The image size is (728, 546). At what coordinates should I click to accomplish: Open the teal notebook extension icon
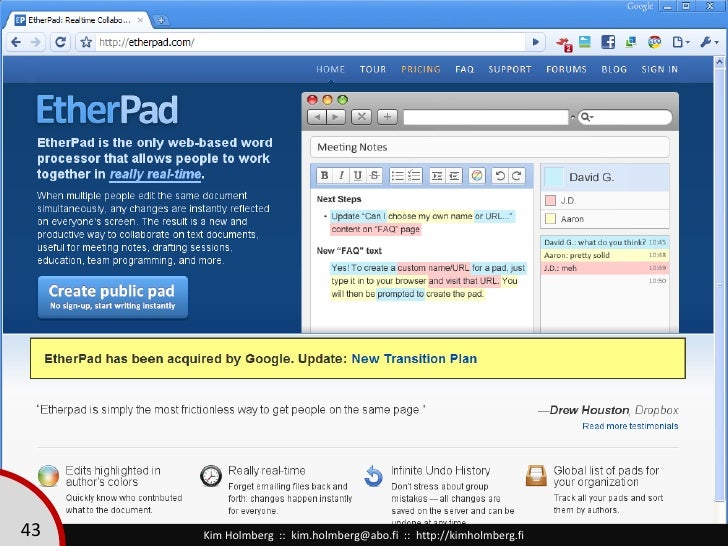[x=585, y=42]
